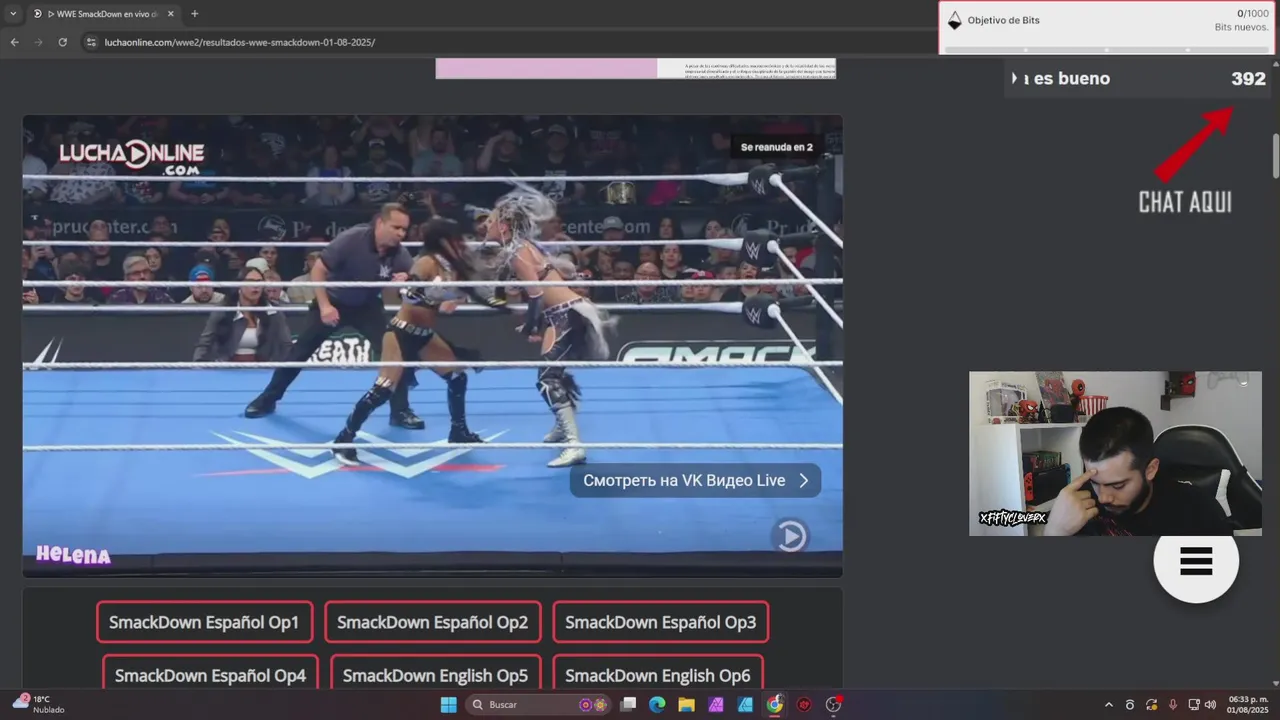The width and height of the screenshot is (1280, 720).
Task: Click the Bits diamond icon in Objetivo de Bits
Action: pyautogui.click(x=954, y=20)
